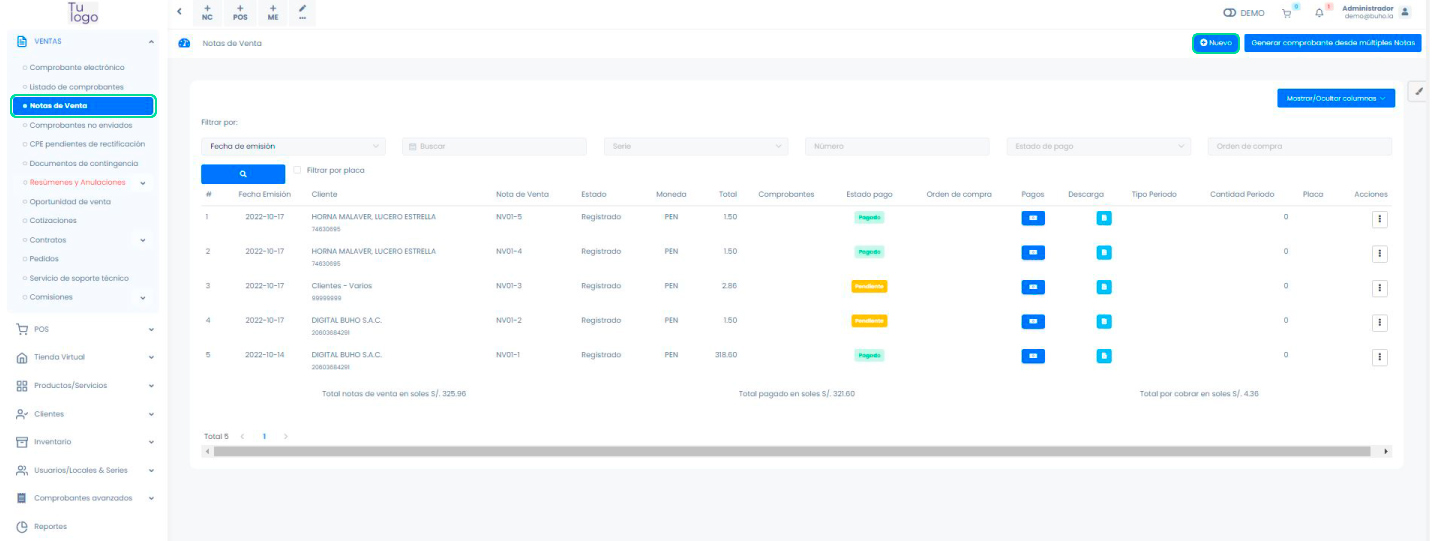This screenshot has height=541, width=1432.
Task: Open the notifications bell icon
Action: (x=1320, y=13)
